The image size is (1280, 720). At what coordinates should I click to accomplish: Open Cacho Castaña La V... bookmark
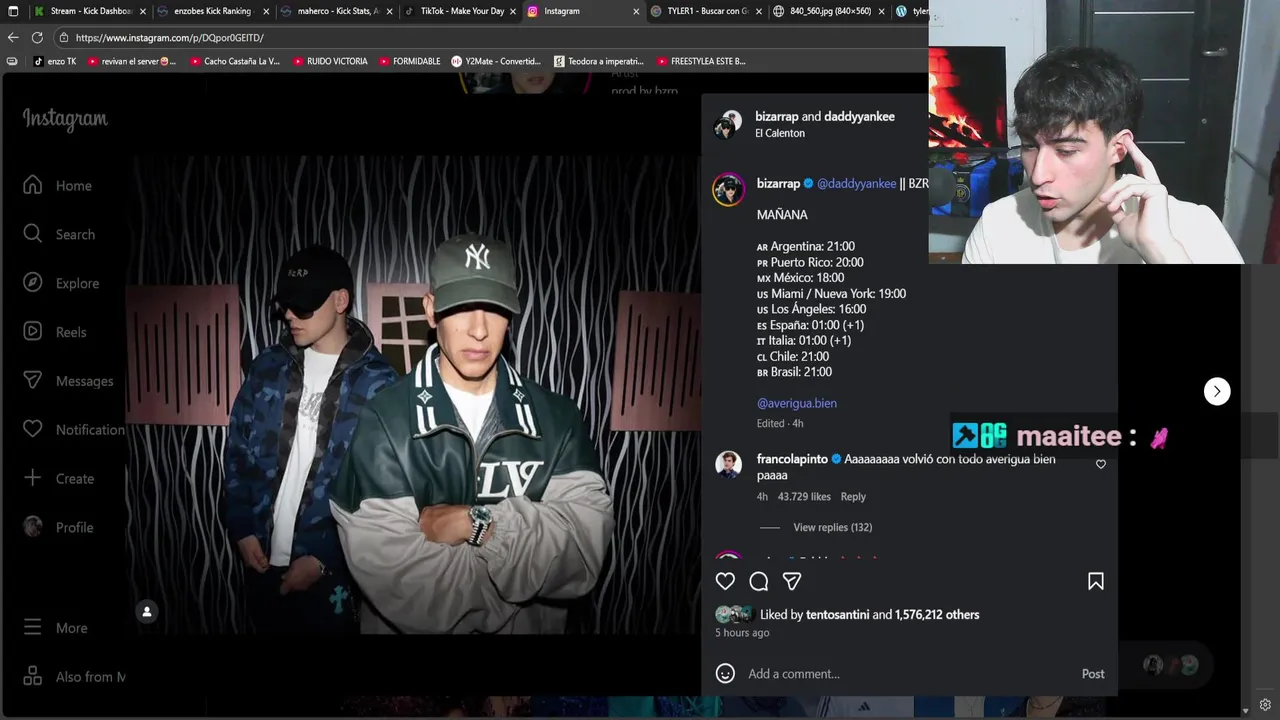[234, 61]
